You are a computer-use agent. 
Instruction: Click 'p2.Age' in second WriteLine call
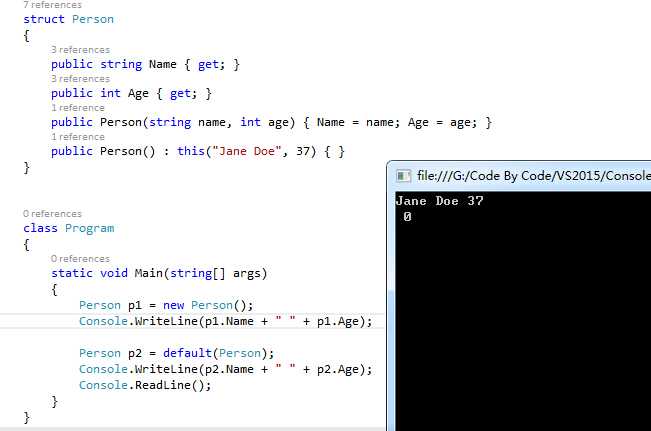pyautogui.click(x=338, y=370)
